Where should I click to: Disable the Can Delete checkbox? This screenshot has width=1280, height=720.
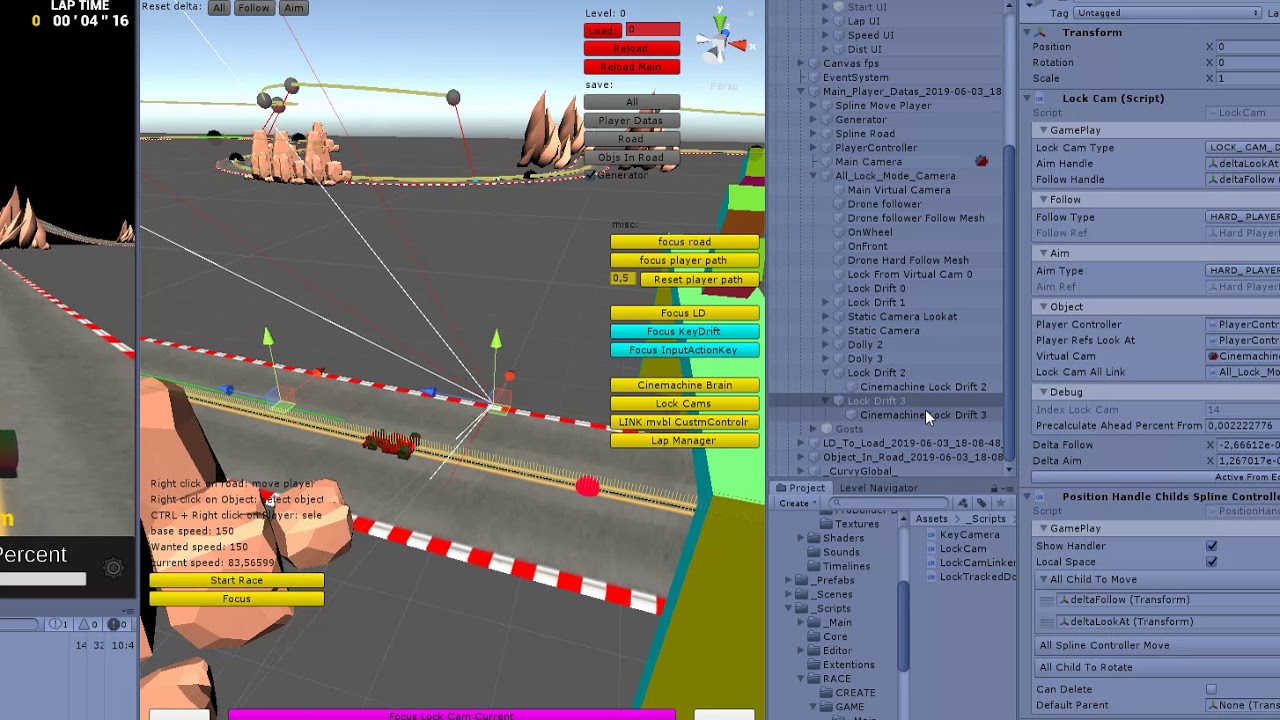pyautogui.click(x=1213, y=688)
